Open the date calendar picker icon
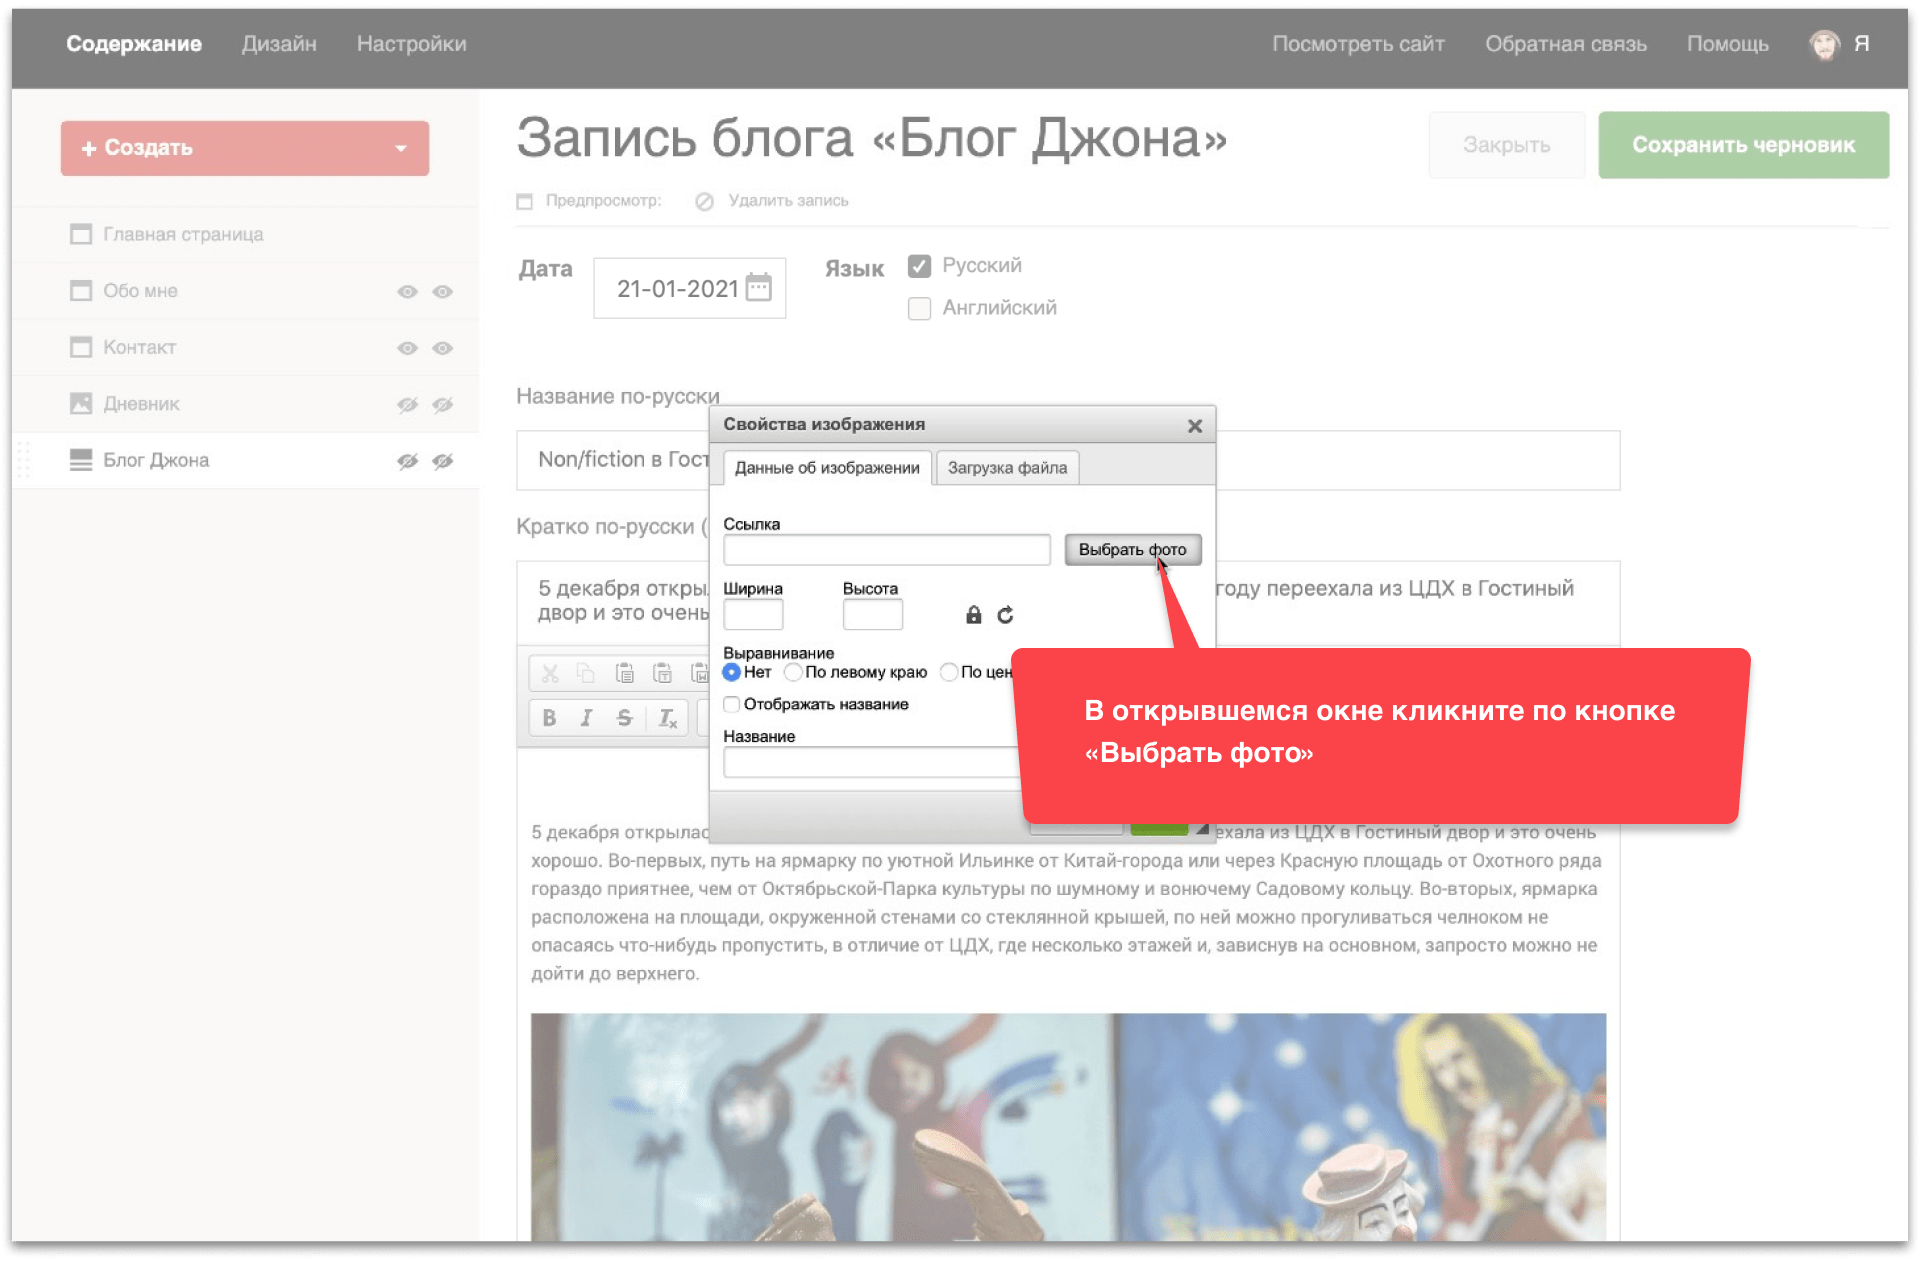Viewport: 1920px width, 1262px height. click(x=759, y=288)
